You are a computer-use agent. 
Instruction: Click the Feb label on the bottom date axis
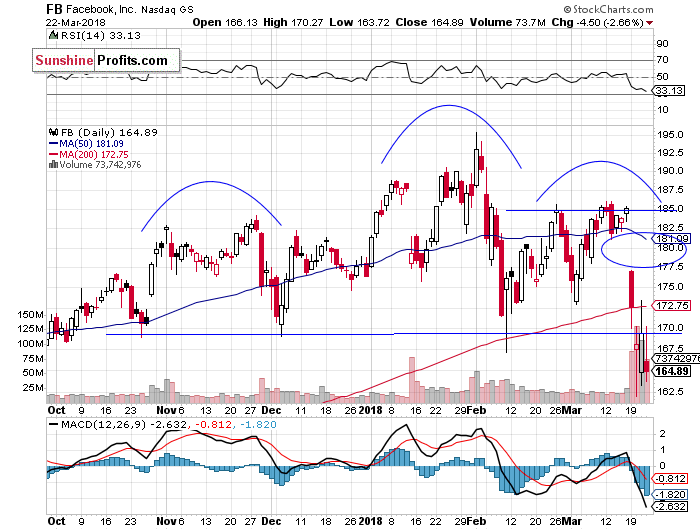point(477,522)
